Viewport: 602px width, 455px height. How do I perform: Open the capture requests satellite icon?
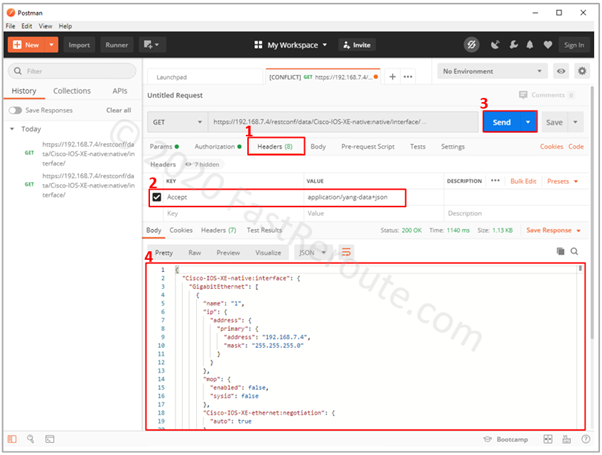point(495,45)
